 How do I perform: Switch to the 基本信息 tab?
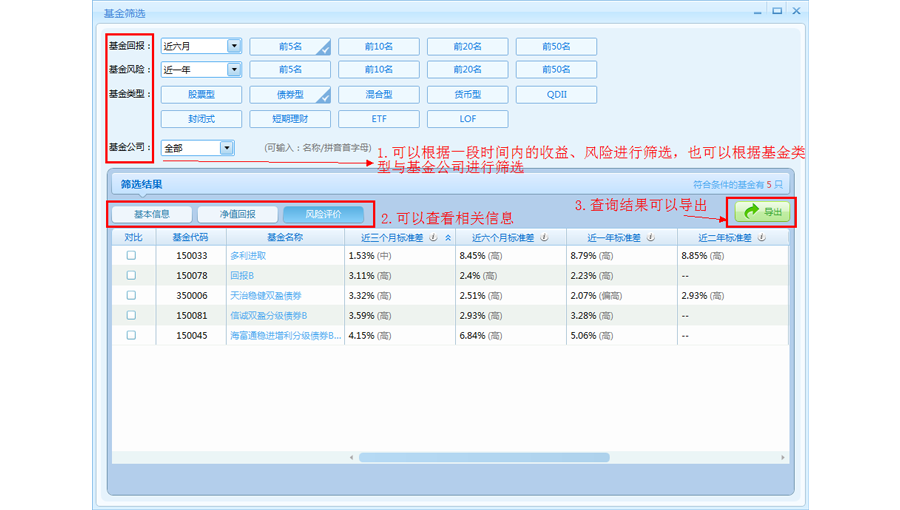[152, 215]
